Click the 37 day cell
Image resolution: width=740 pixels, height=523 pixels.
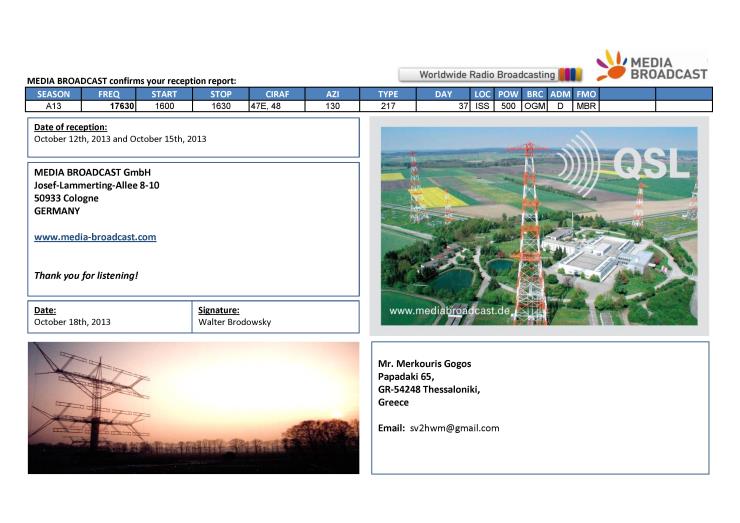[443, 106]
